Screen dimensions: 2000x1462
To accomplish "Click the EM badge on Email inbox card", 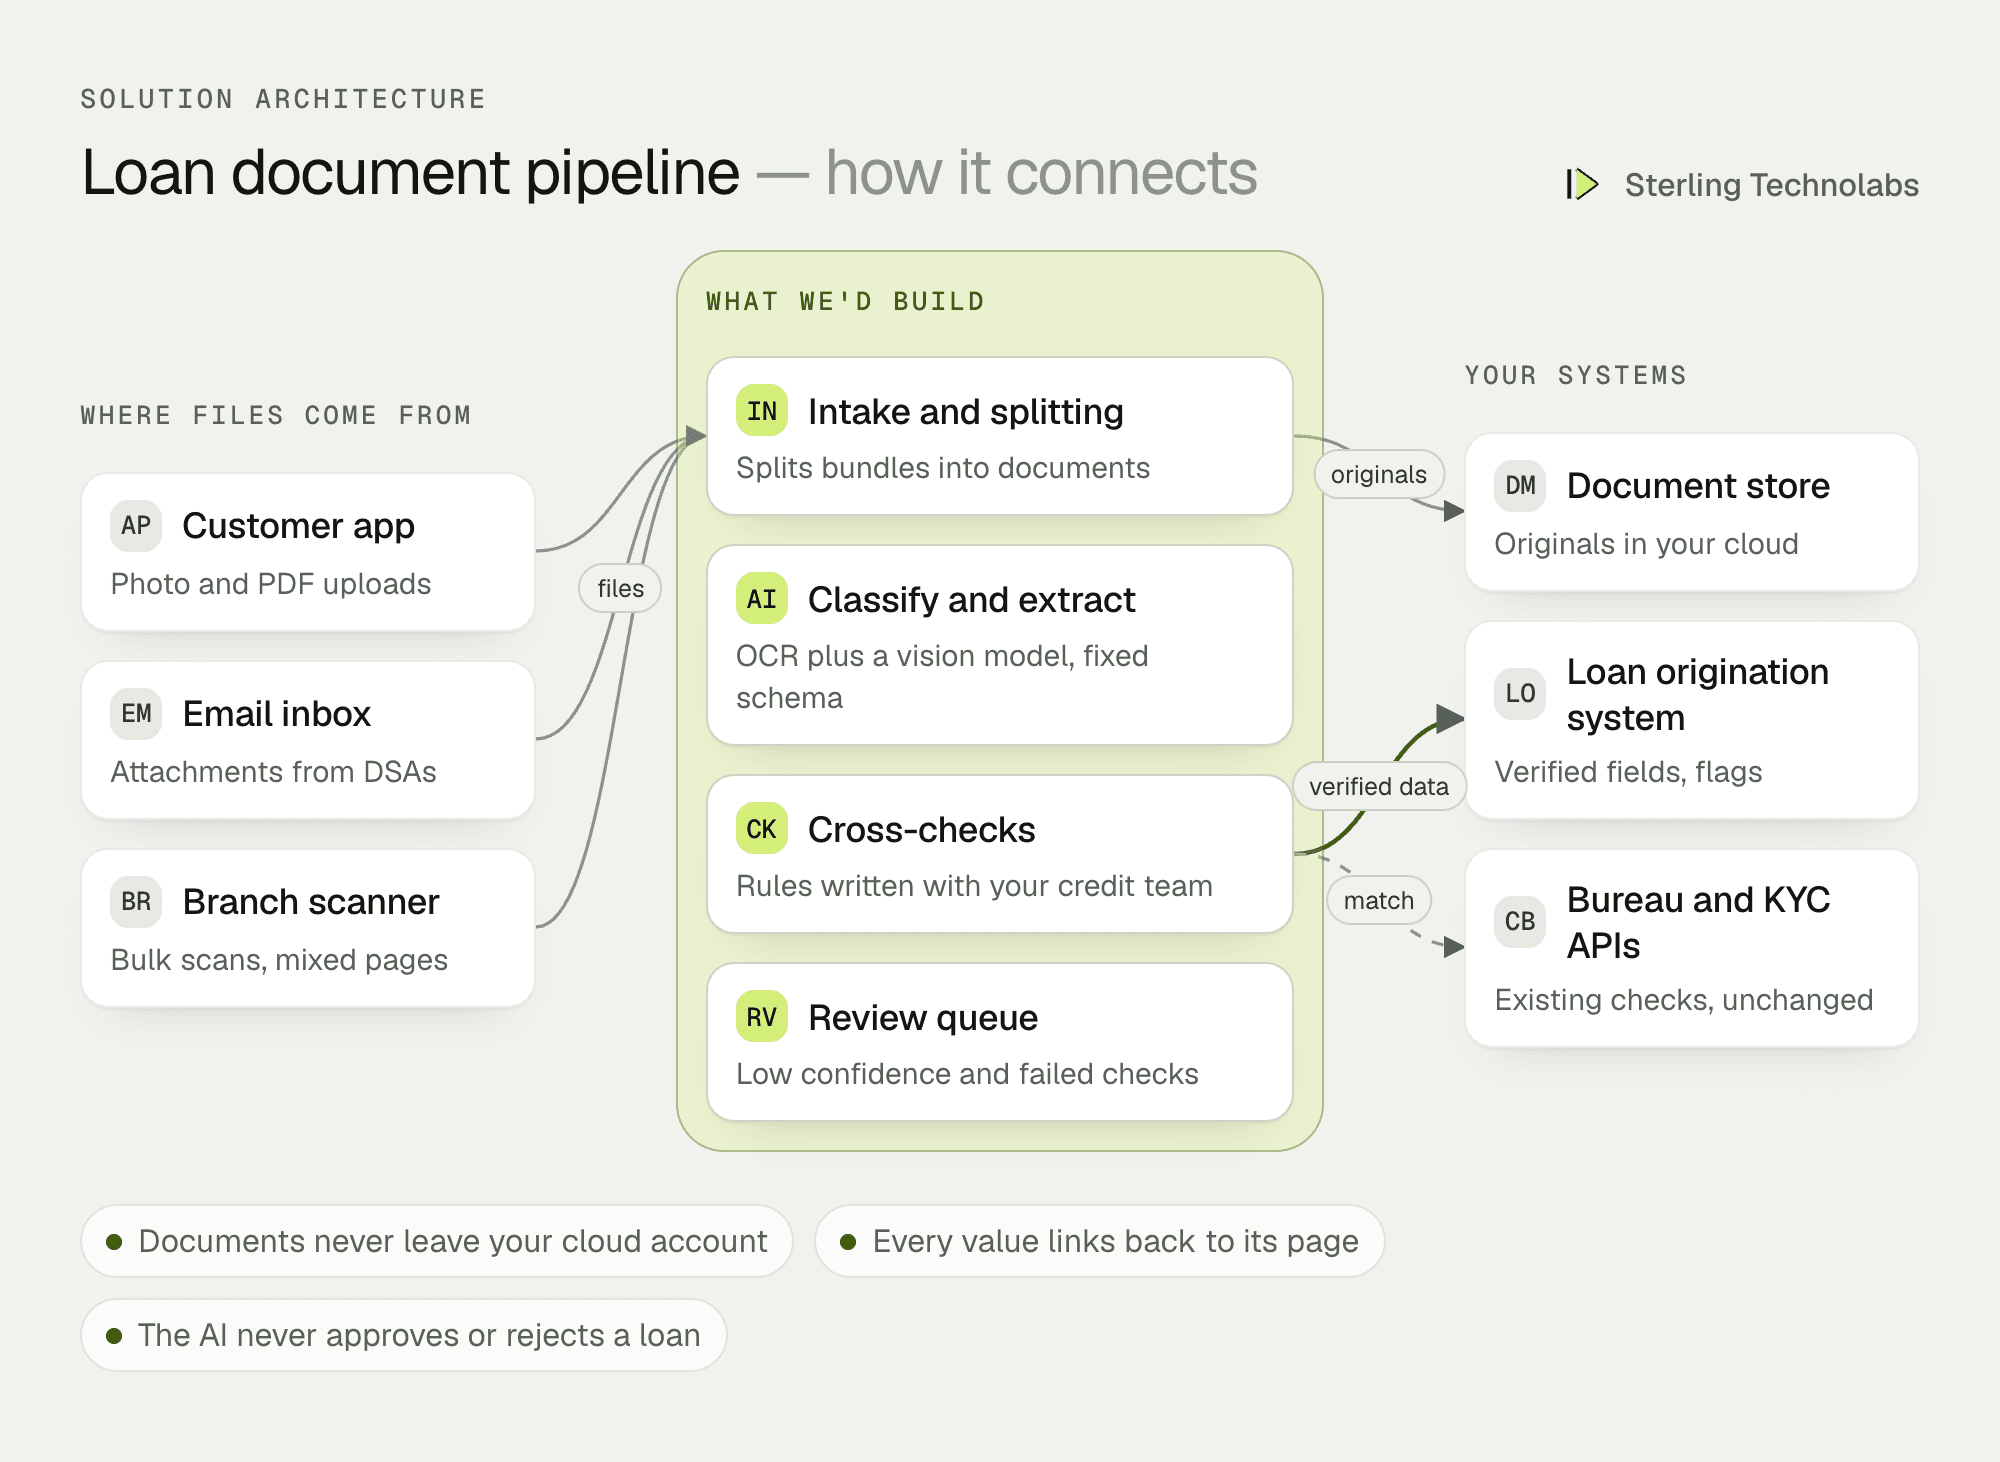I will (136, 714).
